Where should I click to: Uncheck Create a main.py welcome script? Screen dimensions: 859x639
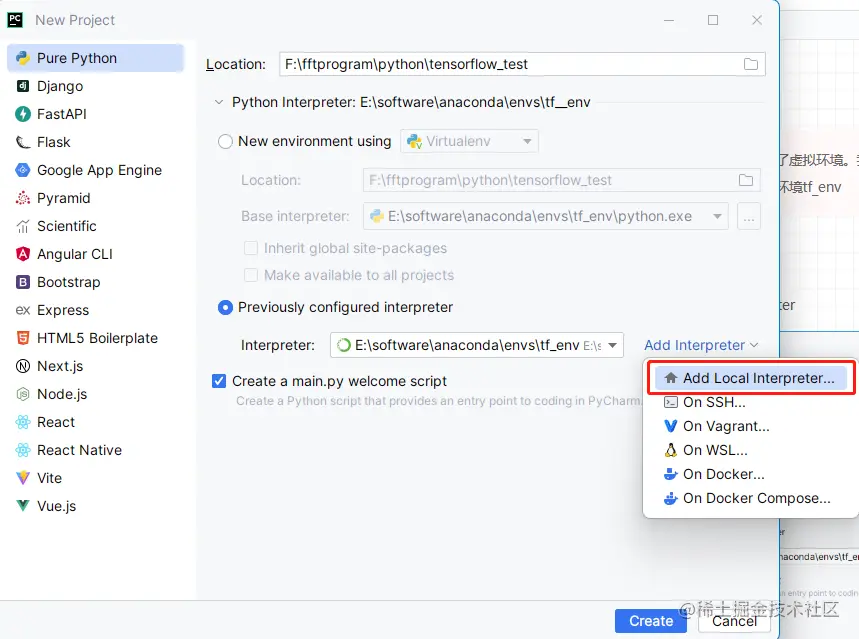click(x=219, y=381)
